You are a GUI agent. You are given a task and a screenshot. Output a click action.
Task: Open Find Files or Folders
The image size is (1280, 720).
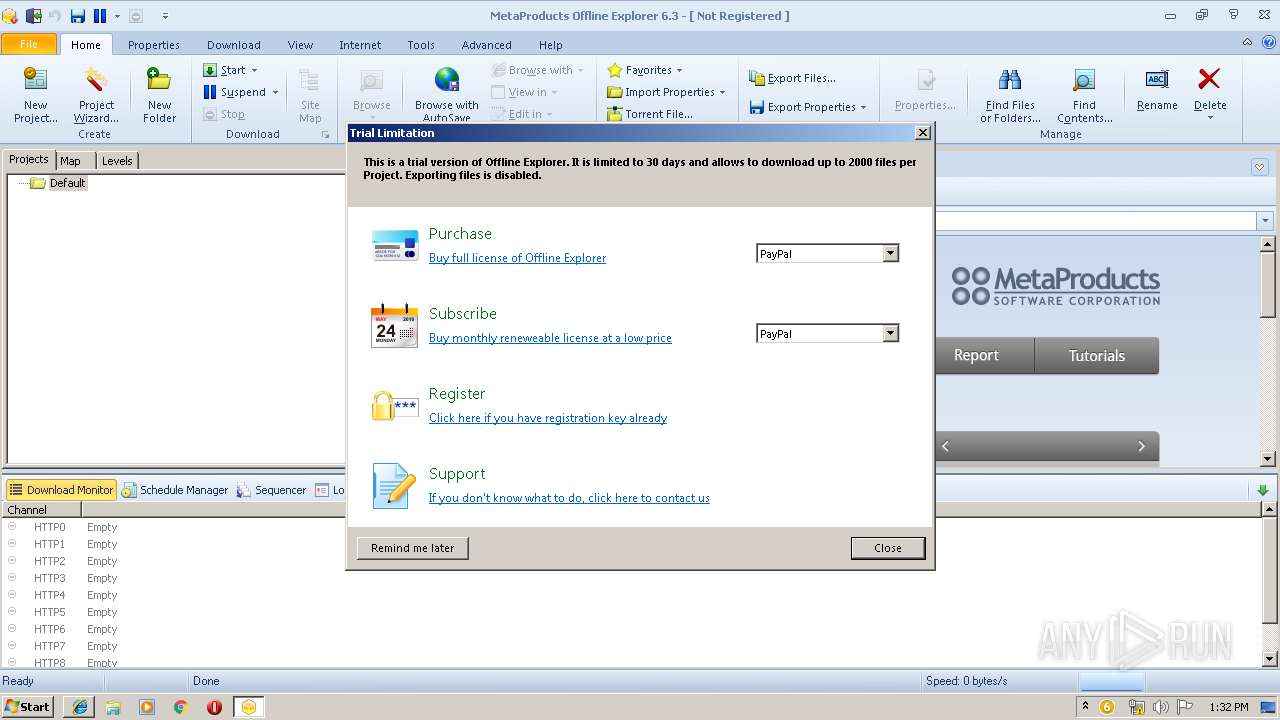[1010, 95]
